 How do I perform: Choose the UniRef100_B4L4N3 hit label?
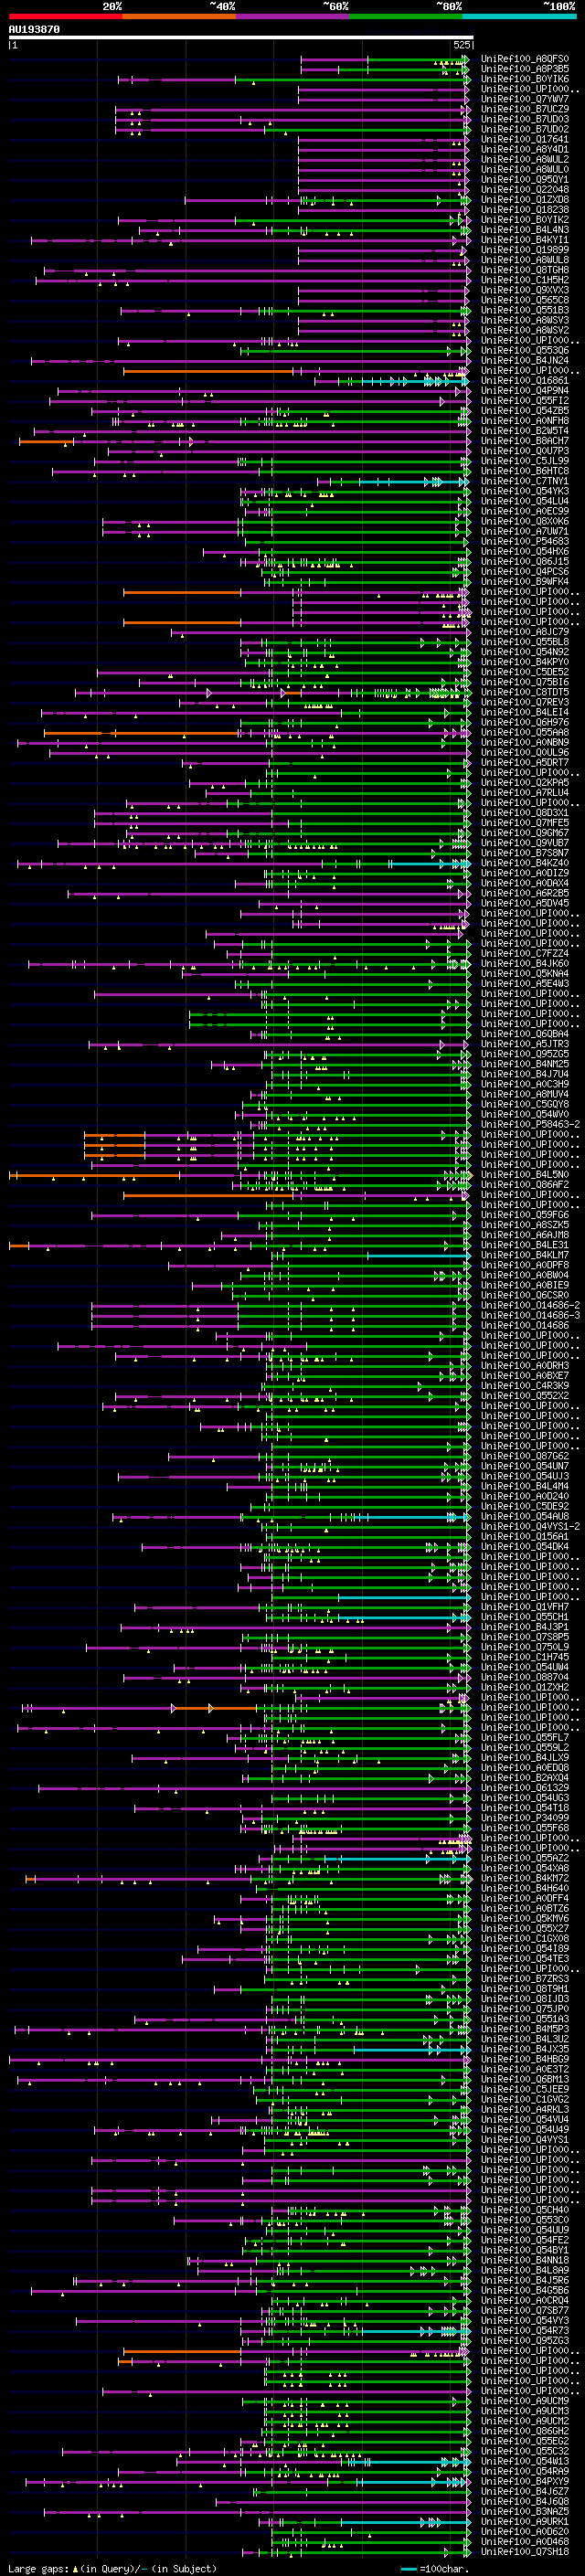[x=525, y=230]
